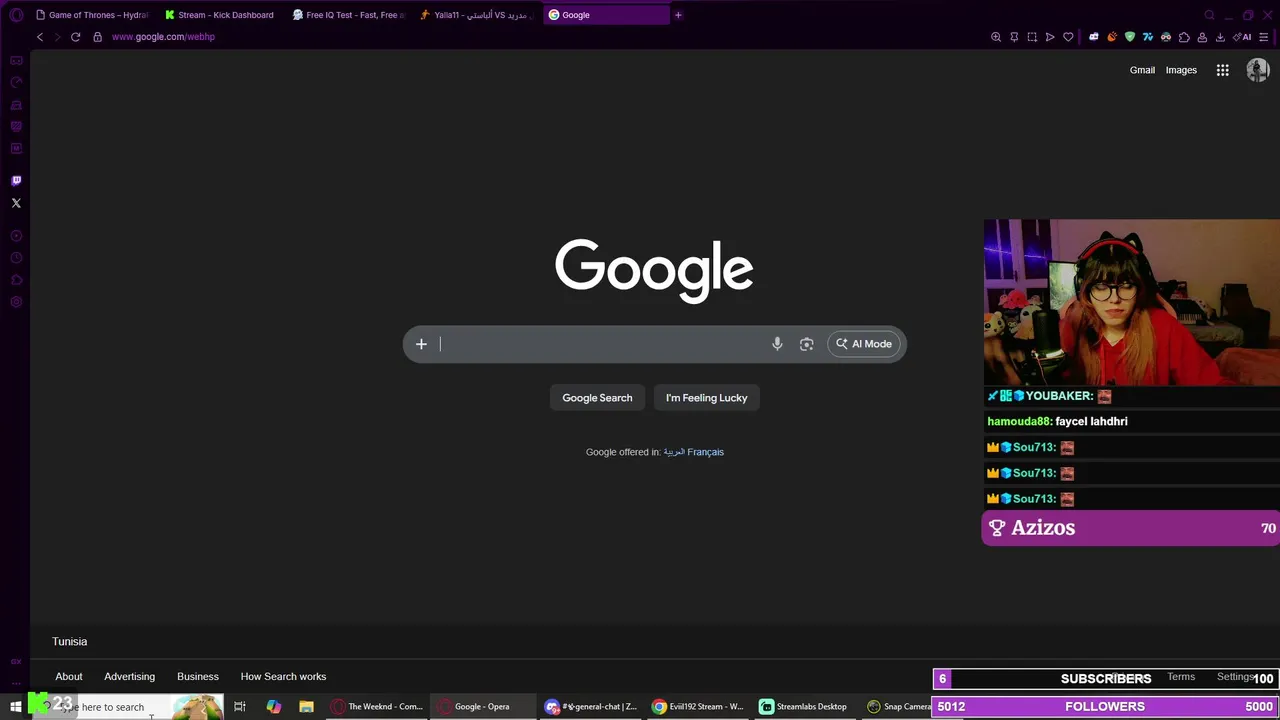Click the I'm Feeling Lucky button
The width and height of the screenshot is (1280, 720).
[x=707, y=398]
